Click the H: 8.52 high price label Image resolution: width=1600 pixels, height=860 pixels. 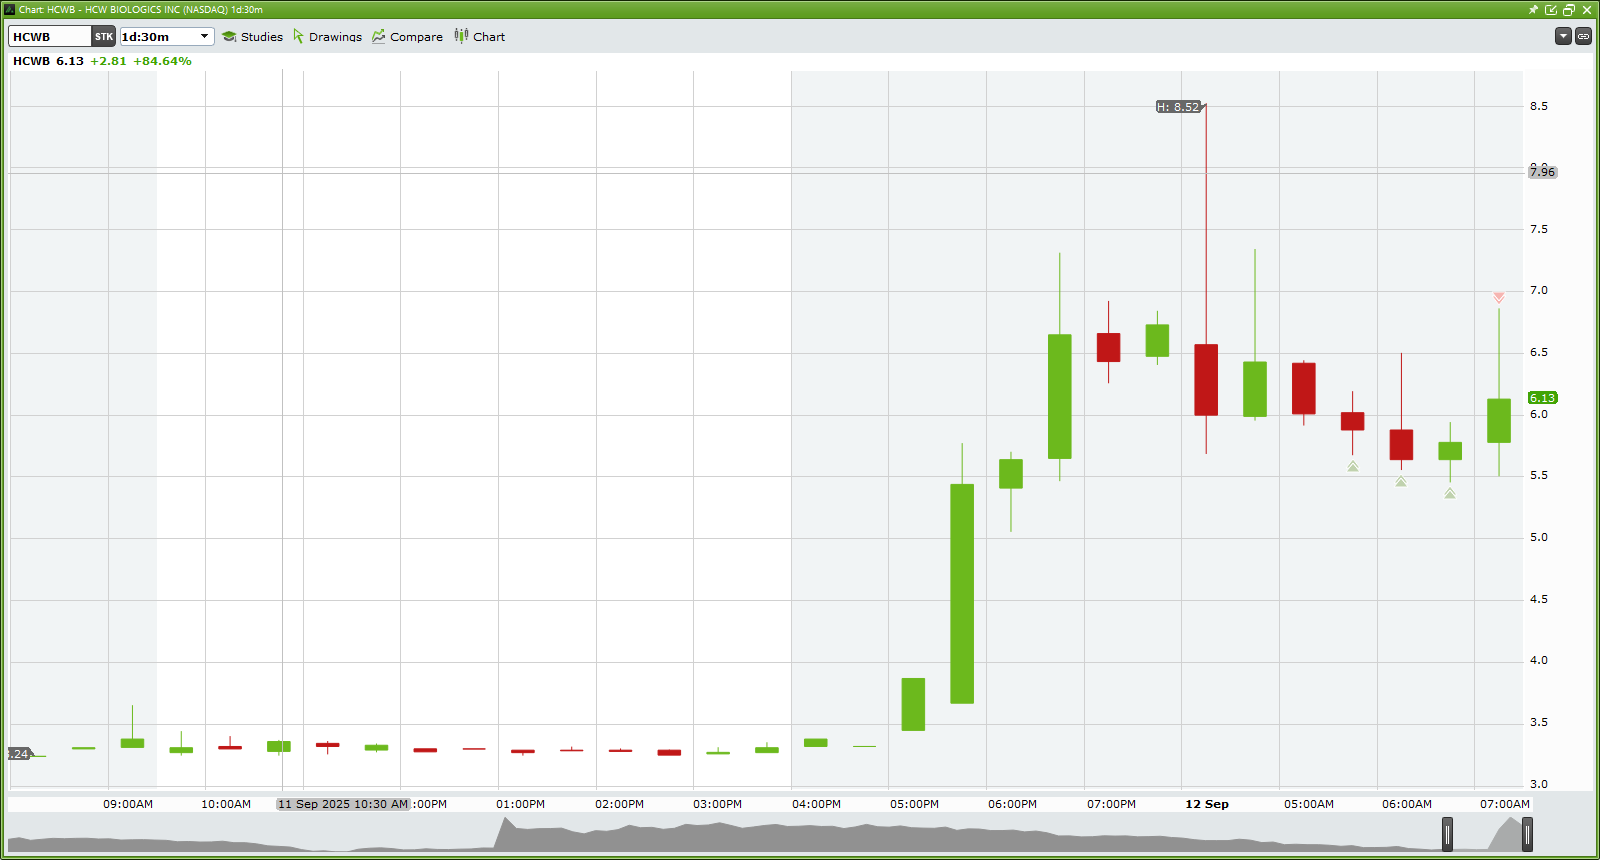click(1179, 107)
